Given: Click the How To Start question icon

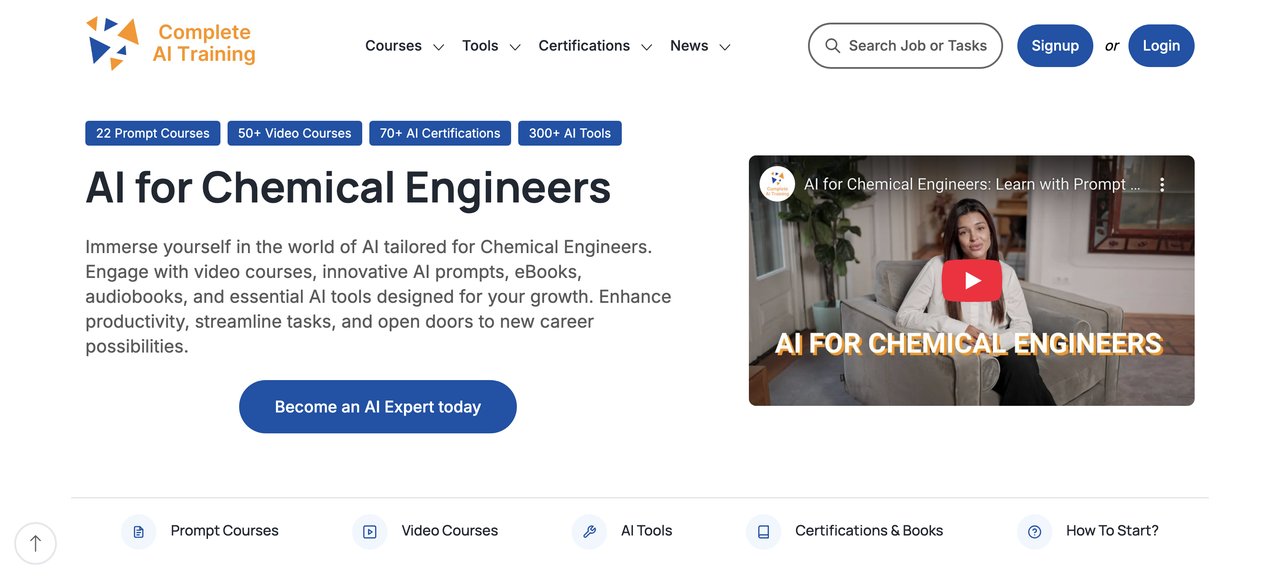Looking at the screenshot, I should [1034, 532].
